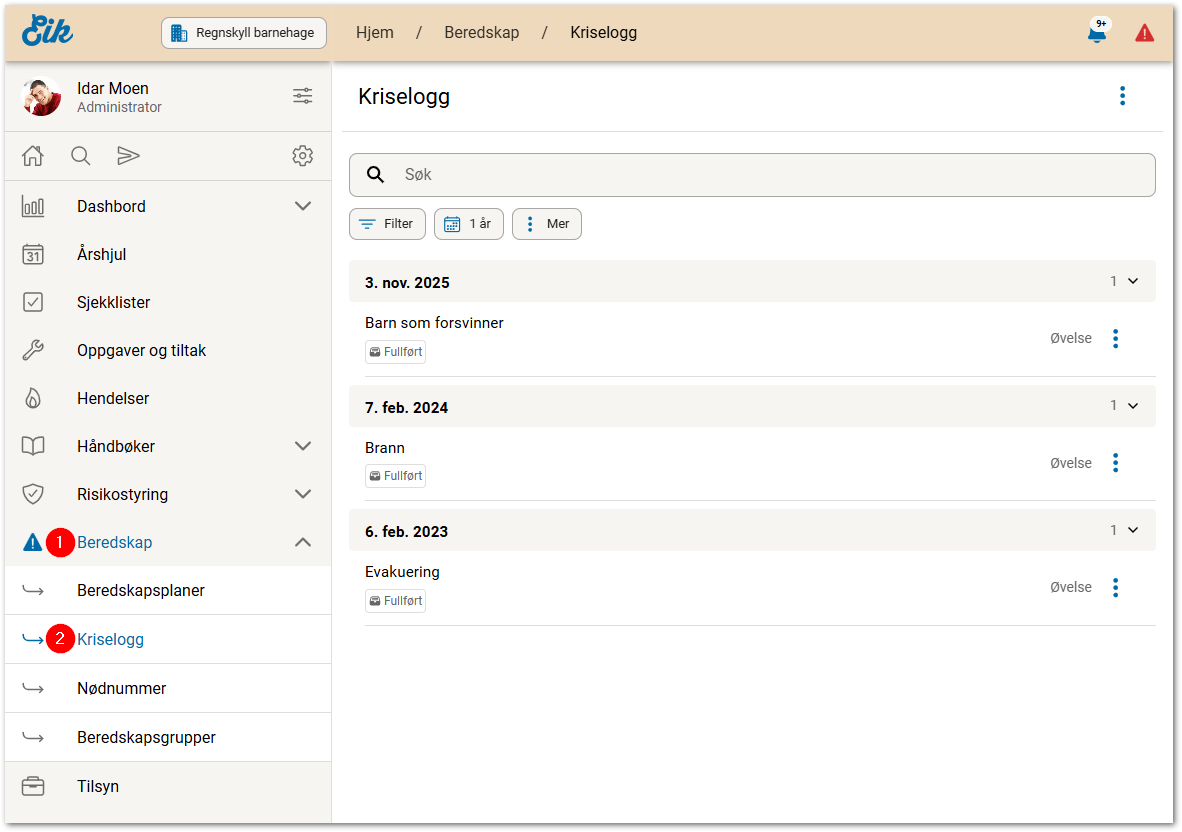This screenshot has height=832, width=1182.
Task: Open the Regnskyll barnehage organization selector
Action: pos(245,33)
